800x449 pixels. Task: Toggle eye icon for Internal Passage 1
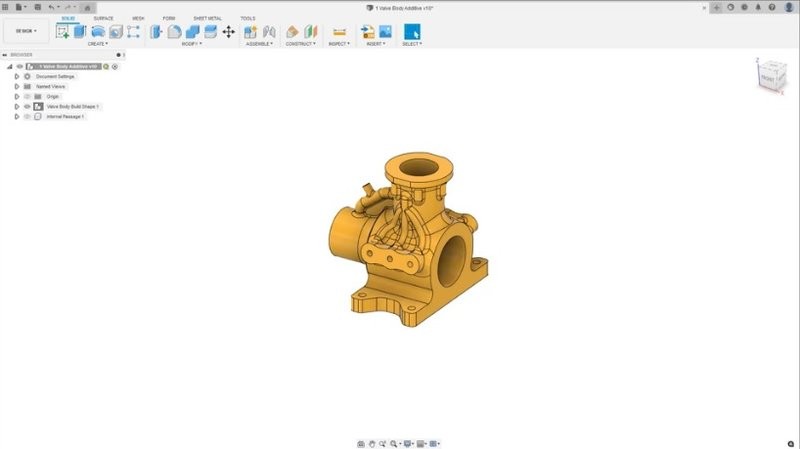27,116
